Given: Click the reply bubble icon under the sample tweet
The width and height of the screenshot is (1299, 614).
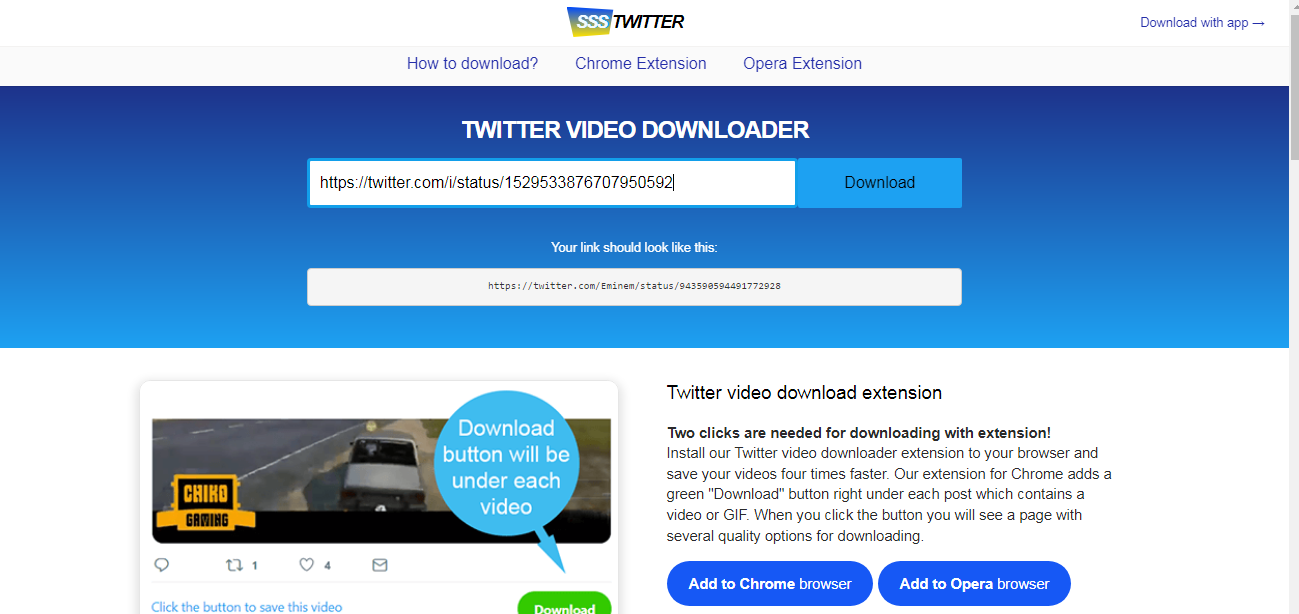Looking at the screenshot, I should point(162,565).
